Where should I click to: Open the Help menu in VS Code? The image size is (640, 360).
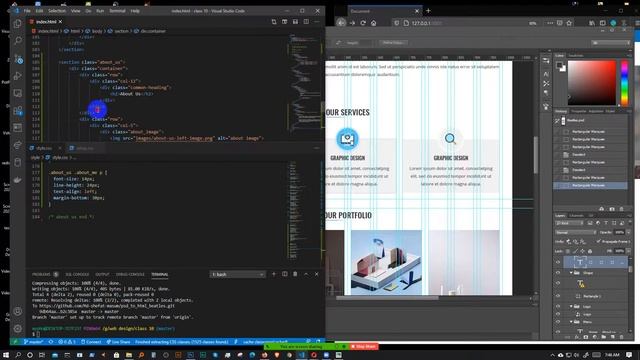[135, 11]
